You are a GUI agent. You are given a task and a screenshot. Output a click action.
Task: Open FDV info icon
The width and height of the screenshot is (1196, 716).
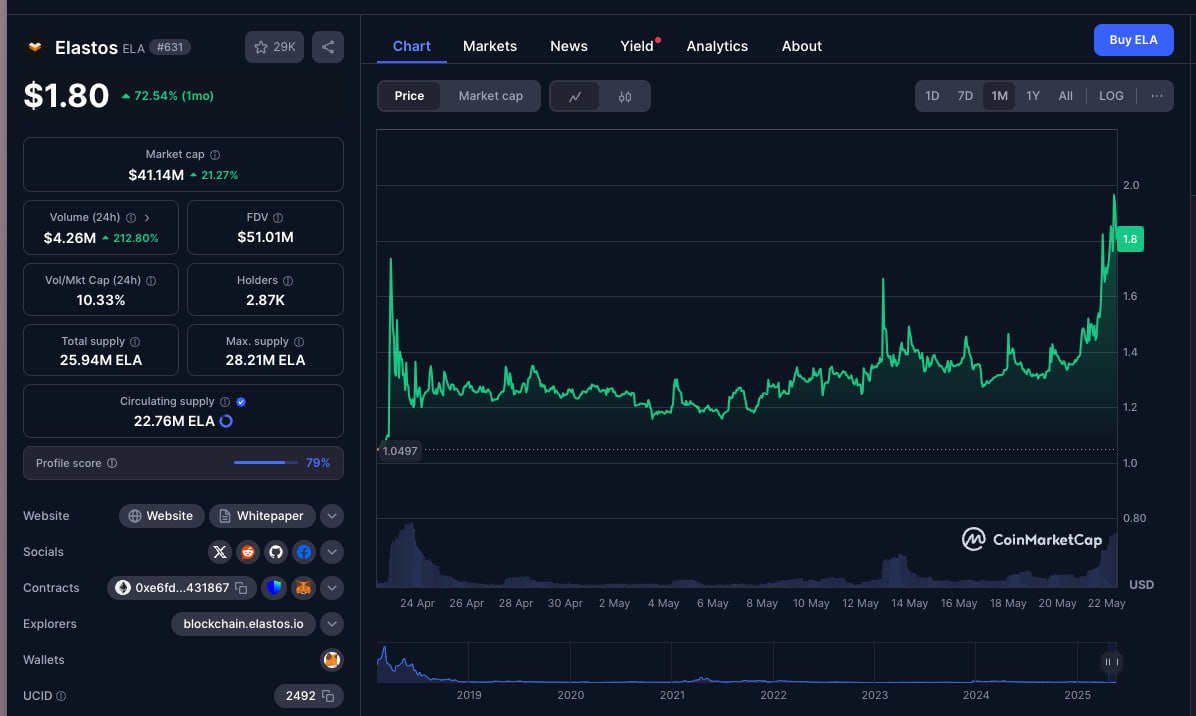278,218
